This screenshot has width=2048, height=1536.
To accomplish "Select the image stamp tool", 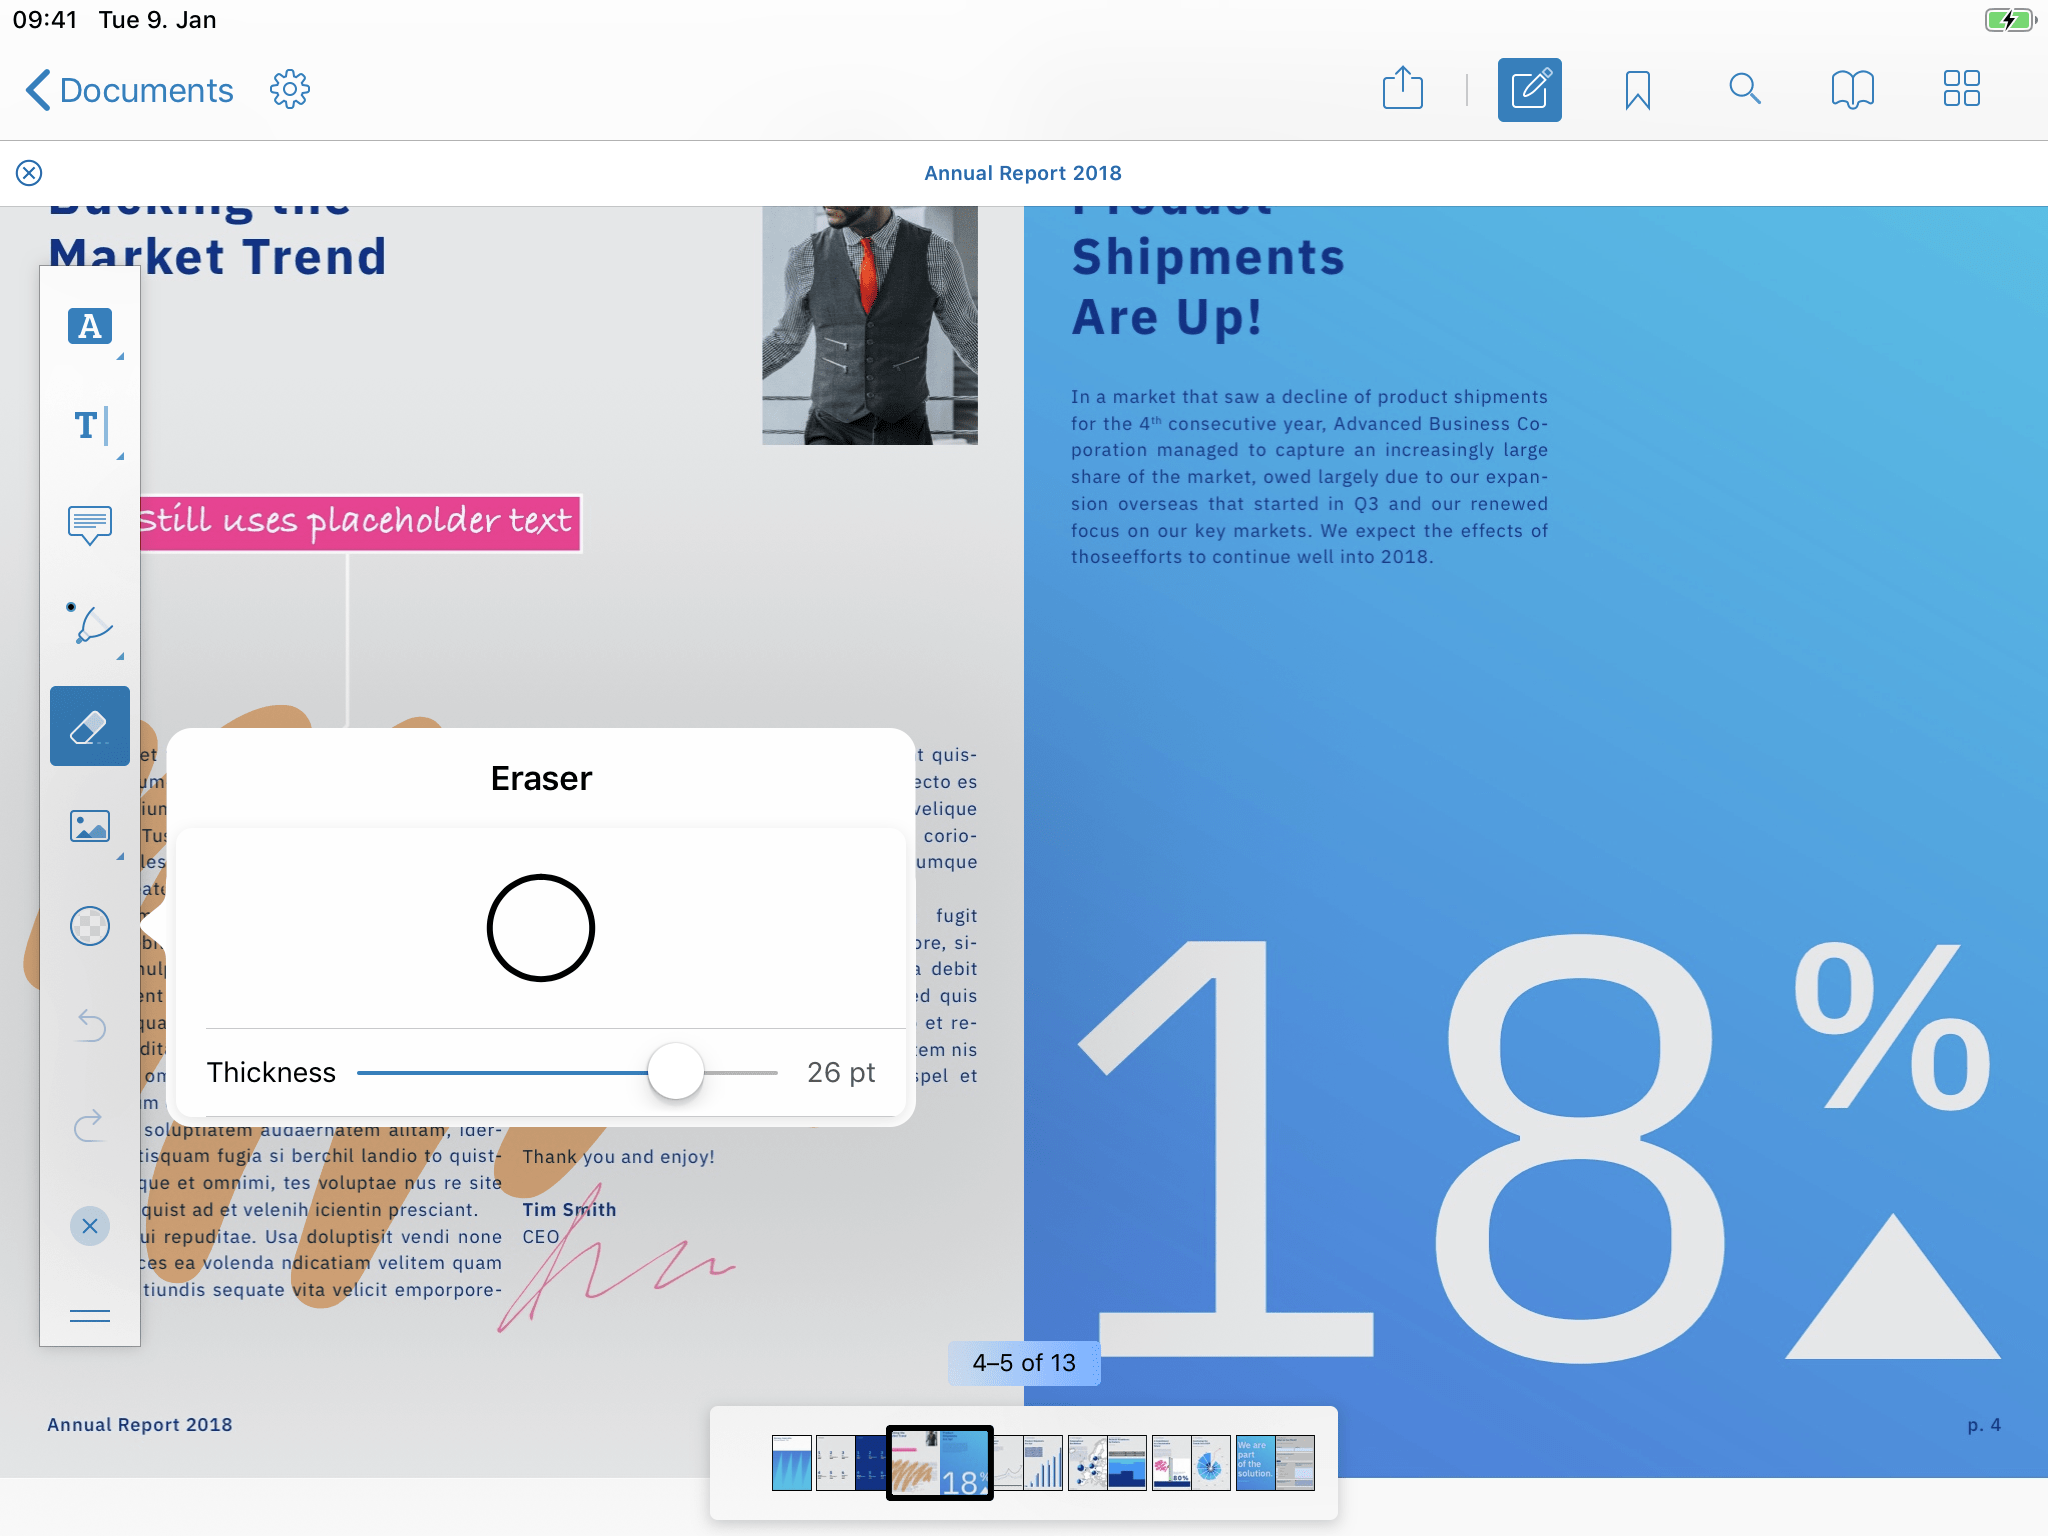I will pyautogui.click(x=89, y=826).
